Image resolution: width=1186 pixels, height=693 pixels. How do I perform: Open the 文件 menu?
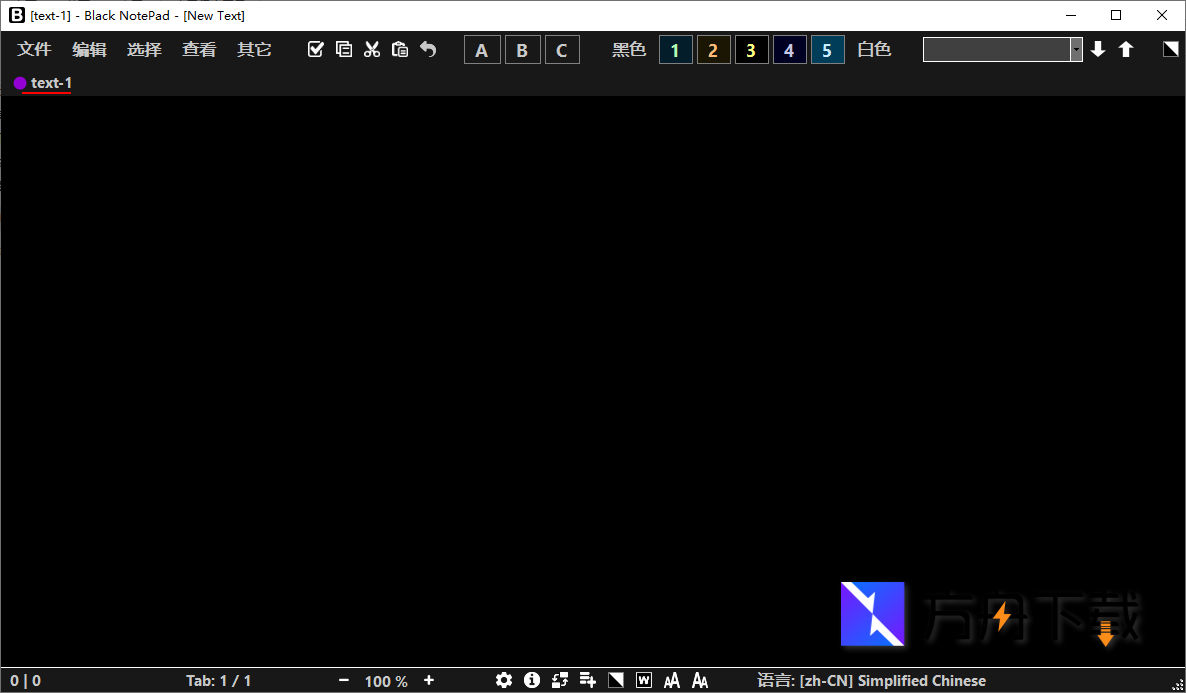tap(33, 49)
